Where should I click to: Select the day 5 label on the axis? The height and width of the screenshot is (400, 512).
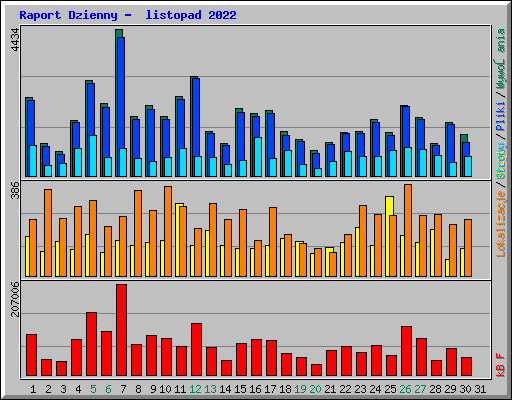pyautogui.click(x=93, y=389)
